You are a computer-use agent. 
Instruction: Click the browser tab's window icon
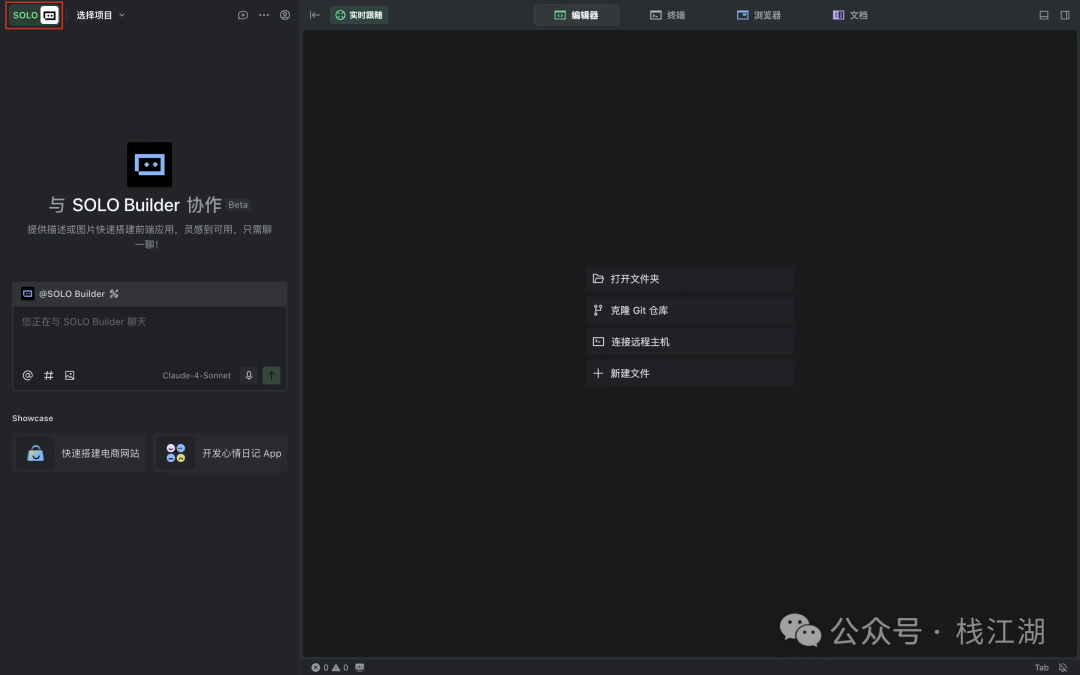click(742, 15)
